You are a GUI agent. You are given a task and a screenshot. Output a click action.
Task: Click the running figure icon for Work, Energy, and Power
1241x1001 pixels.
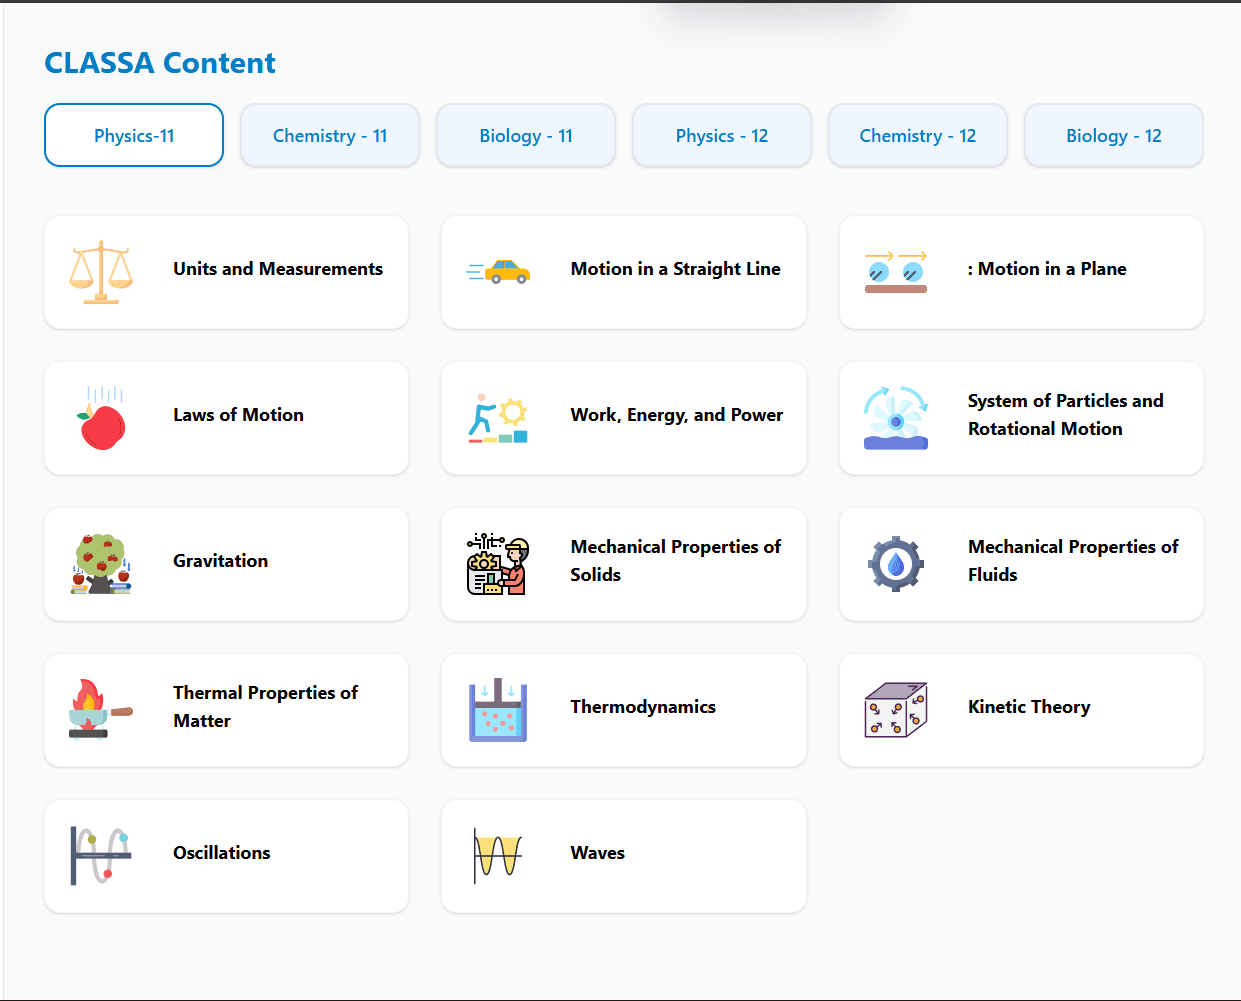(x=497, y=416)
